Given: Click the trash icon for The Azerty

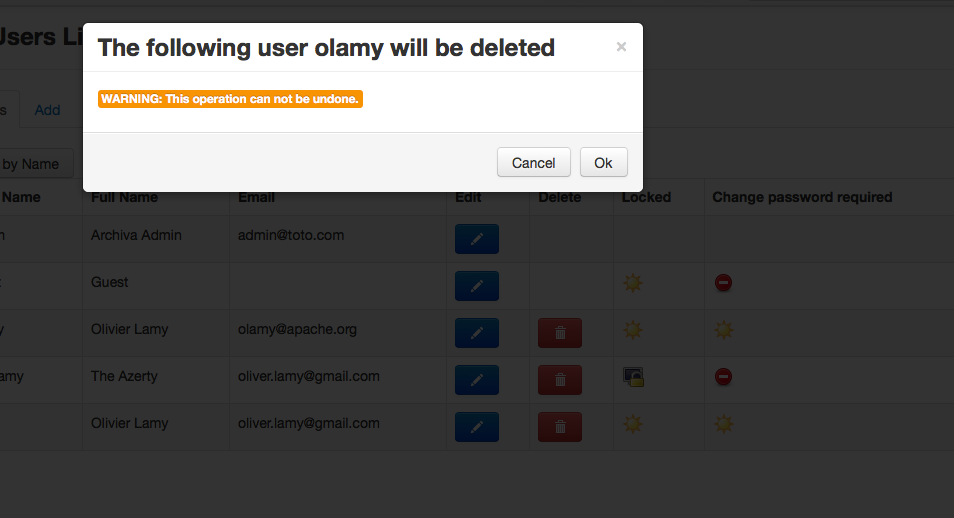Looking at the screenshot, I should (560, 380).
